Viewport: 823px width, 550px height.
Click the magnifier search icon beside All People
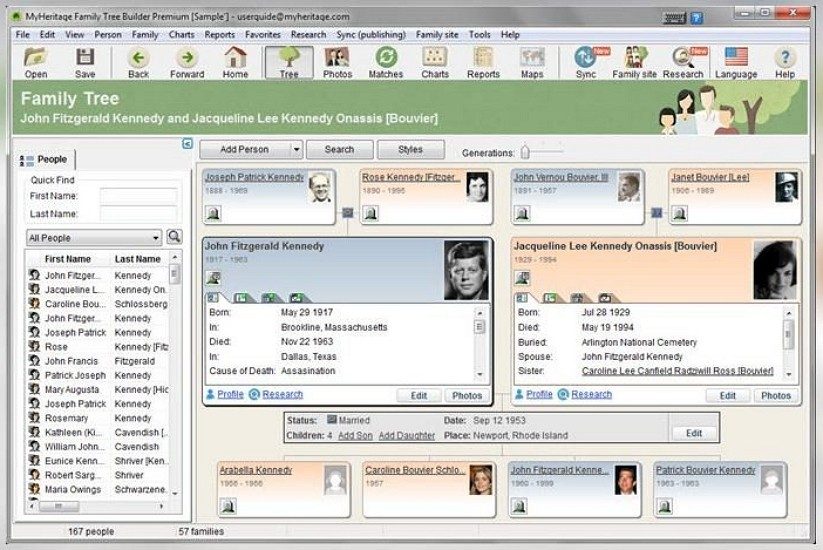click(174, 237)
